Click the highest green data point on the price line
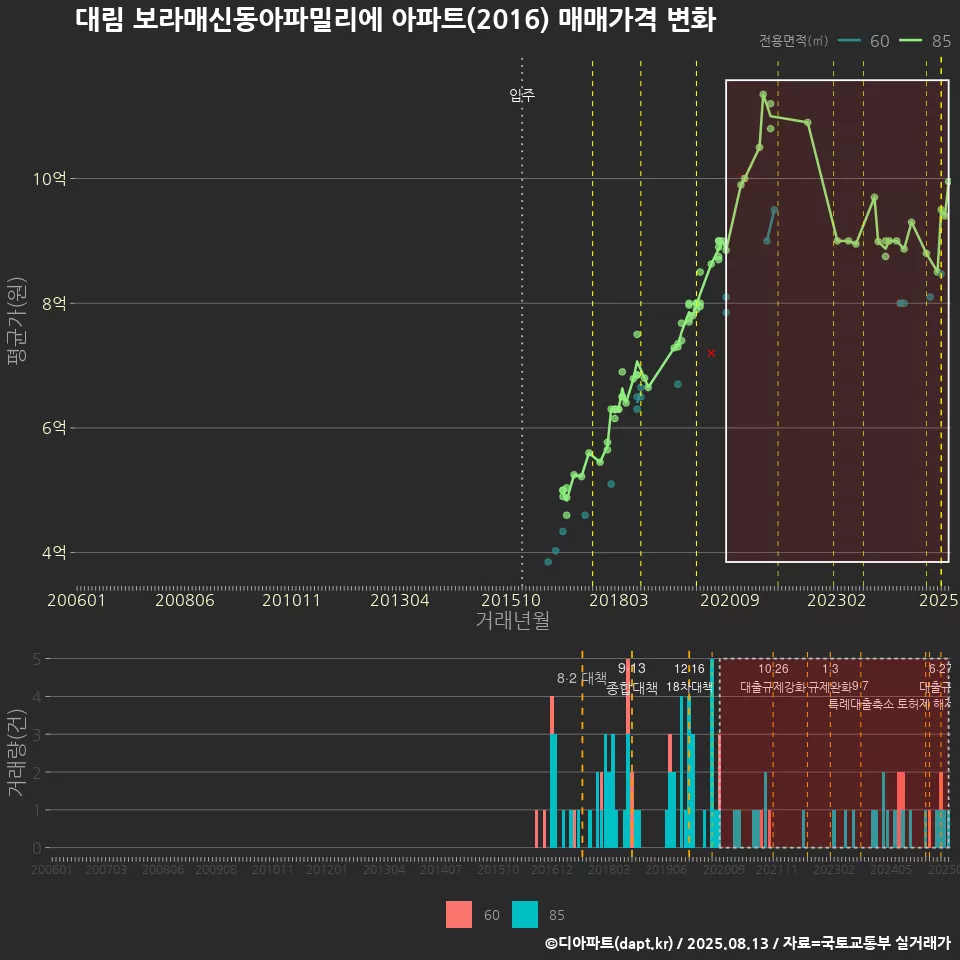960x960 pixels. pos(763,94)
